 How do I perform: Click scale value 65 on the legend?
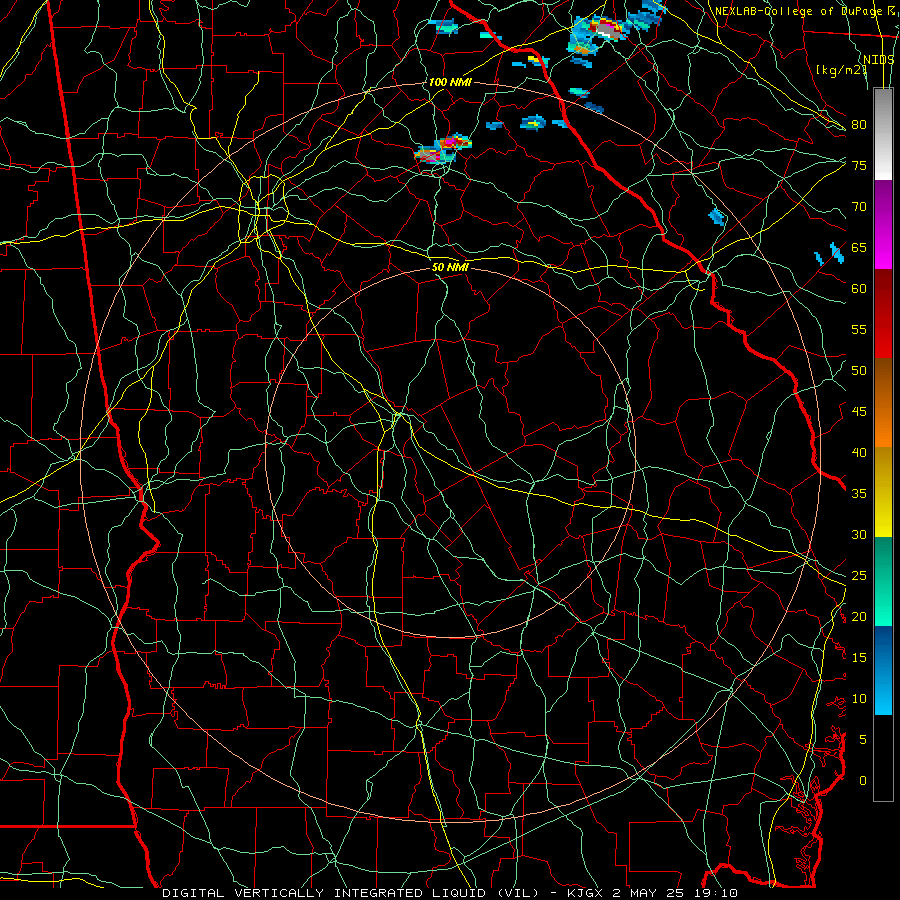coord(859,247)
